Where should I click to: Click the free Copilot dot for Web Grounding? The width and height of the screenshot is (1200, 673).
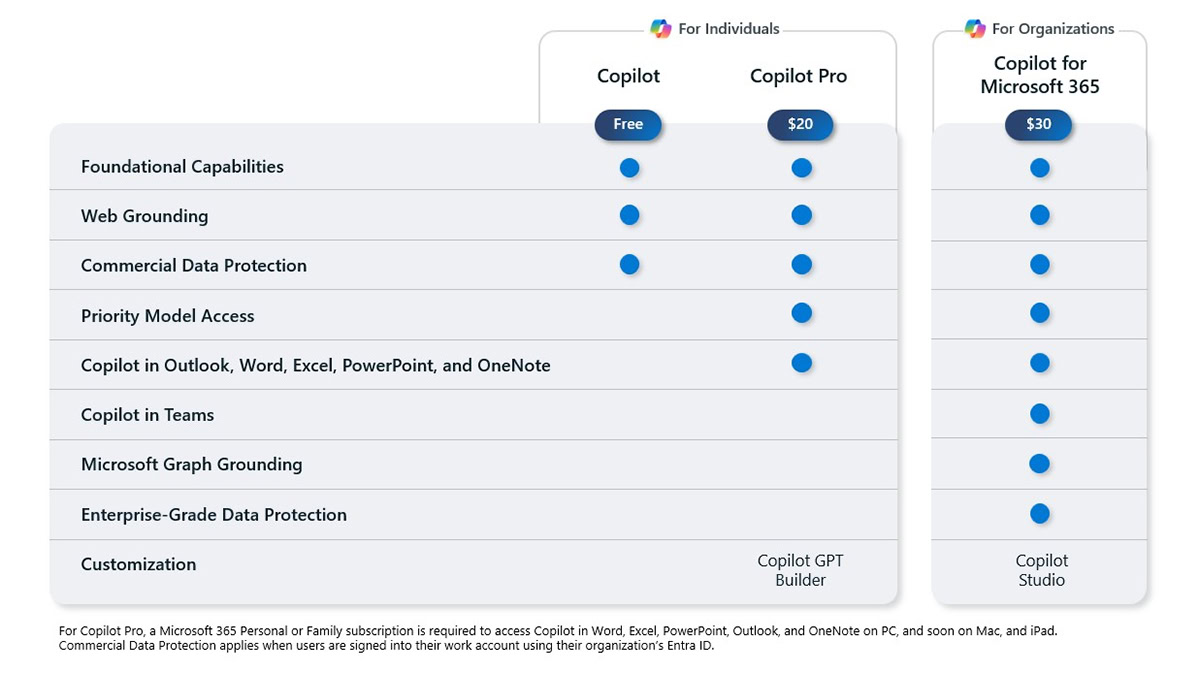tap(629, 215)
